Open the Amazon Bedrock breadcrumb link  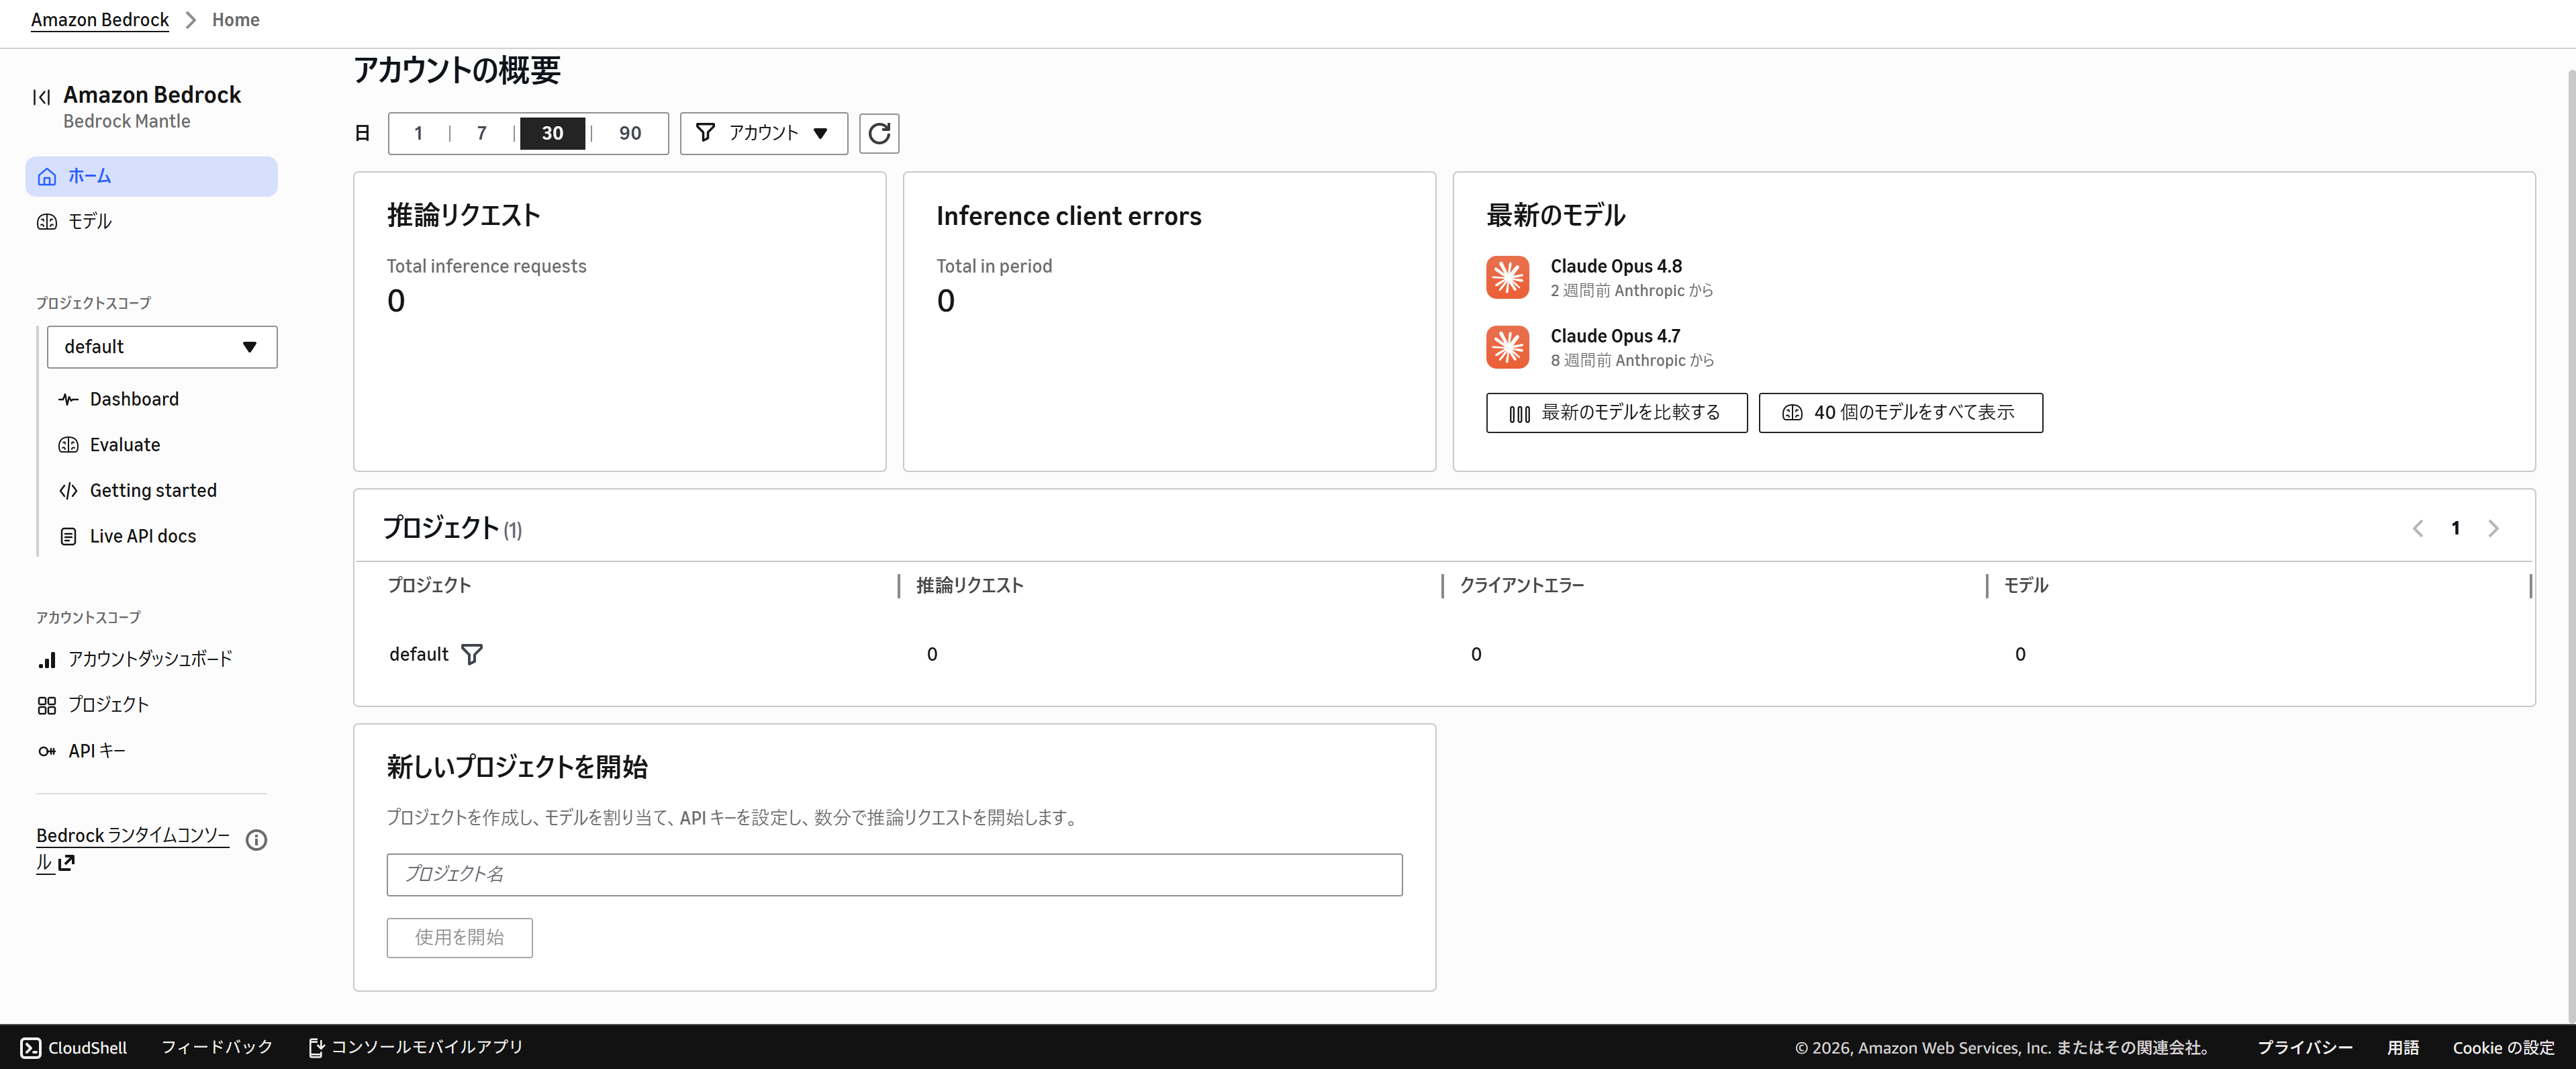click(x=100, y=20)
